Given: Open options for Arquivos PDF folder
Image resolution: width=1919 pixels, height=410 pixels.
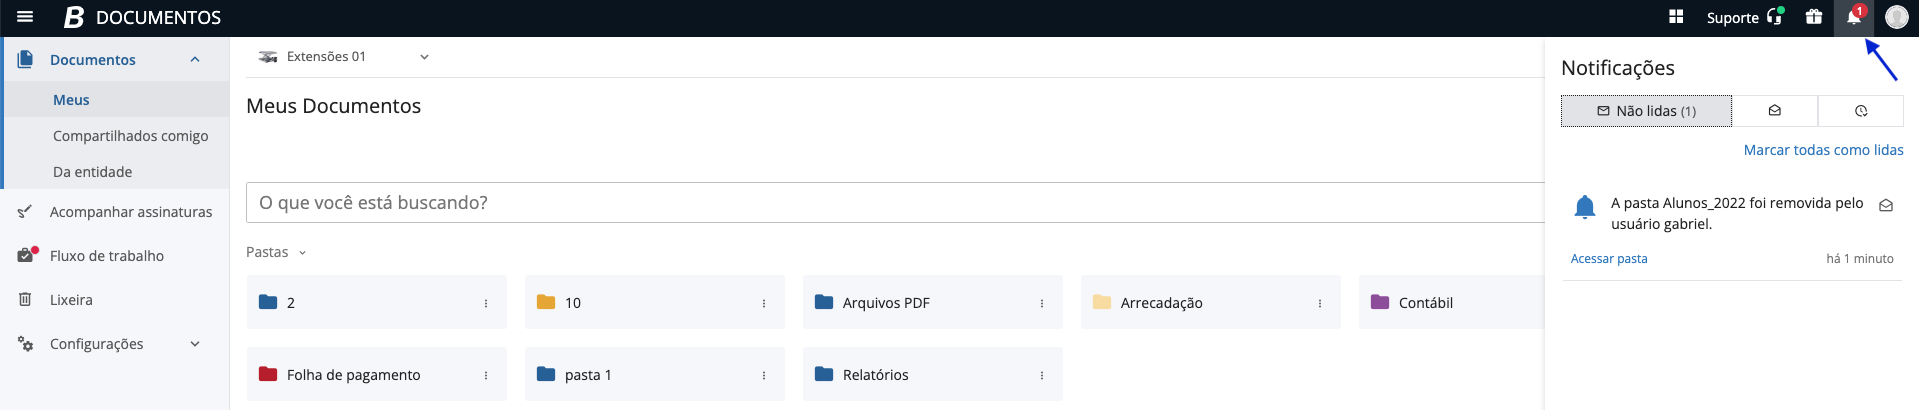Looking at the screenshot, I should pos(1041,303).
